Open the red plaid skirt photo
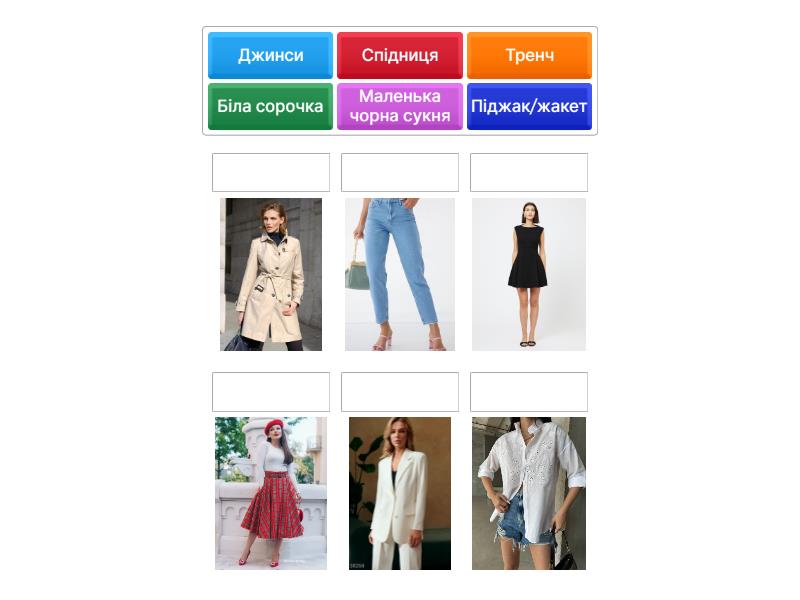The height and width of the screenshot is (600, 800). 271,493
